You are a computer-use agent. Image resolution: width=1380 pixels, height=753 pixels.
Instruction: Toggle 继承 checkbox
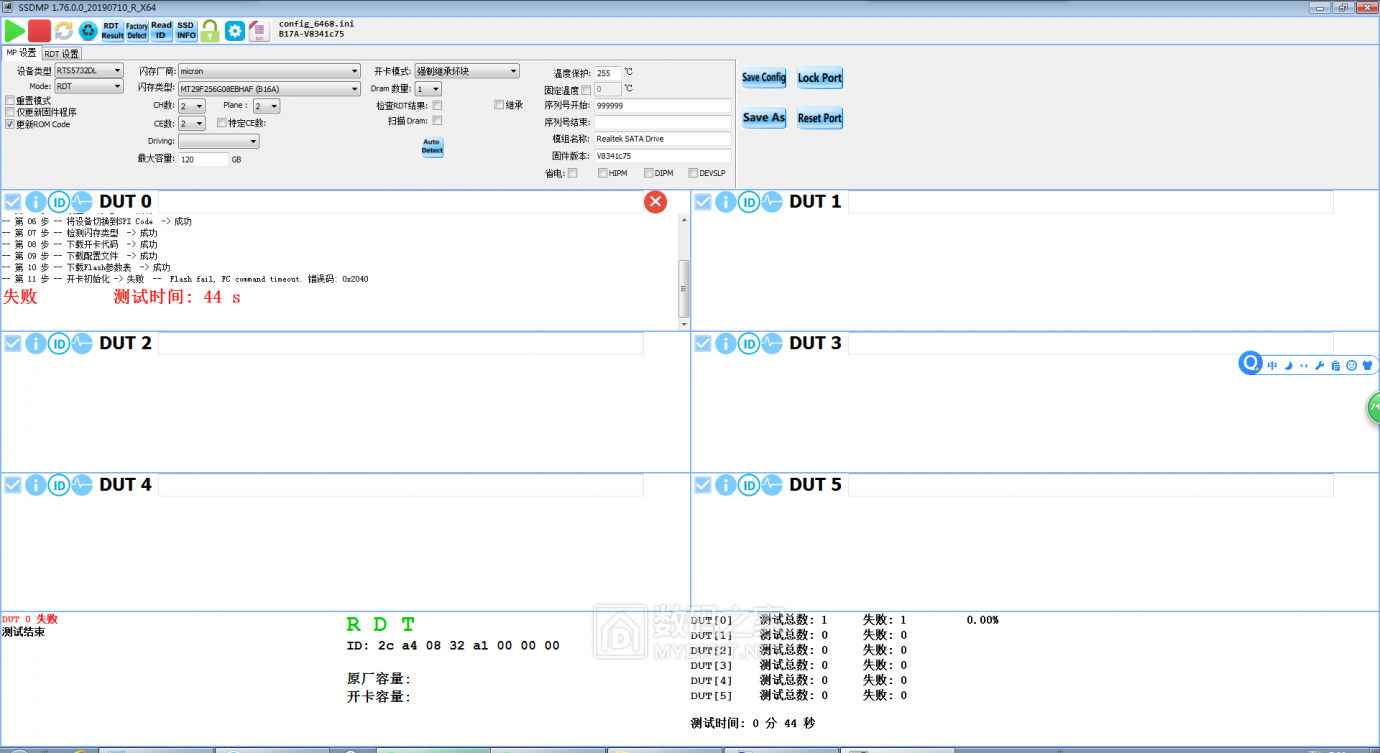499,105
